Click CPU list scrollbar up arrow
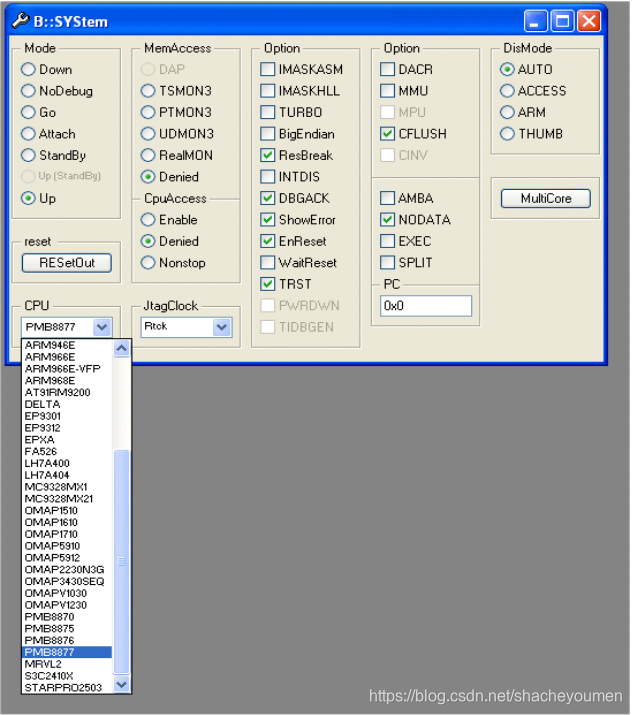 coord(121,349)
